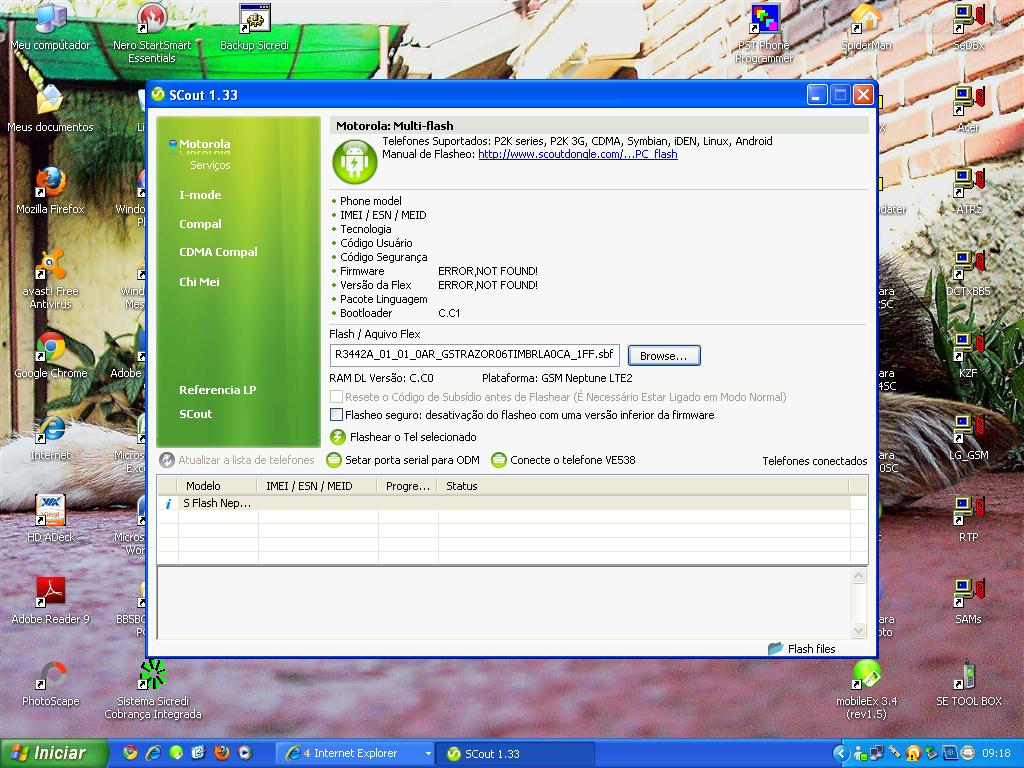The image size is (1024, 768).
Task: Open the HD ADeck desktop icon
Action: click(50, 519)
